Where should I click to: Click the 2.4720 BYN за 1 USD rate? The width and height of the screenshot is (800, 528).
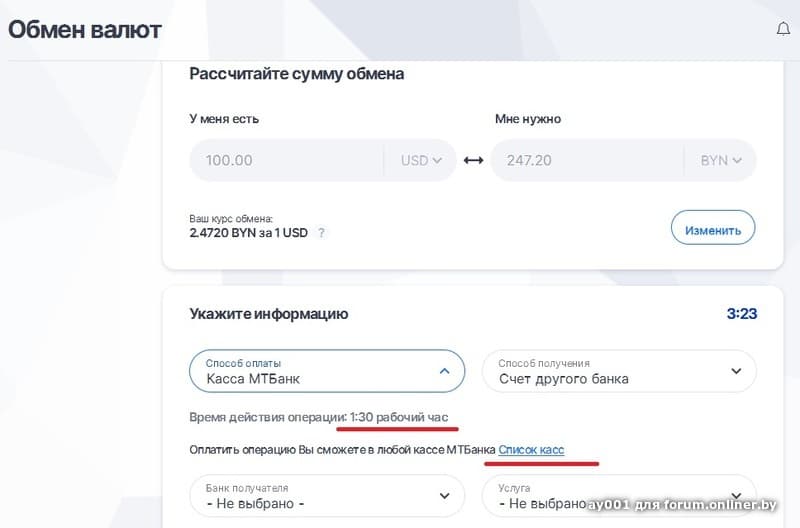249,233
